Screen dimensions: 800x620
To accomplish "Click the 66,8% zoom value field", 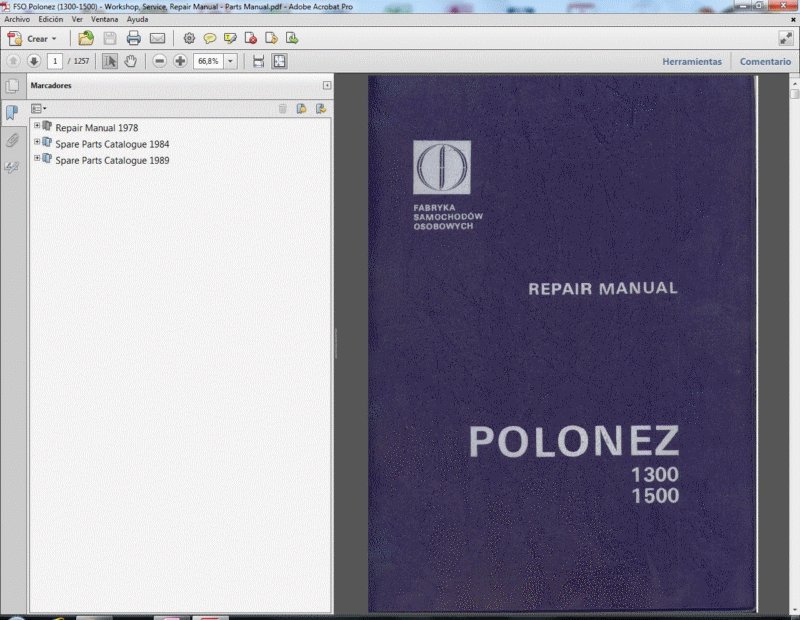I will click(208, 61).
